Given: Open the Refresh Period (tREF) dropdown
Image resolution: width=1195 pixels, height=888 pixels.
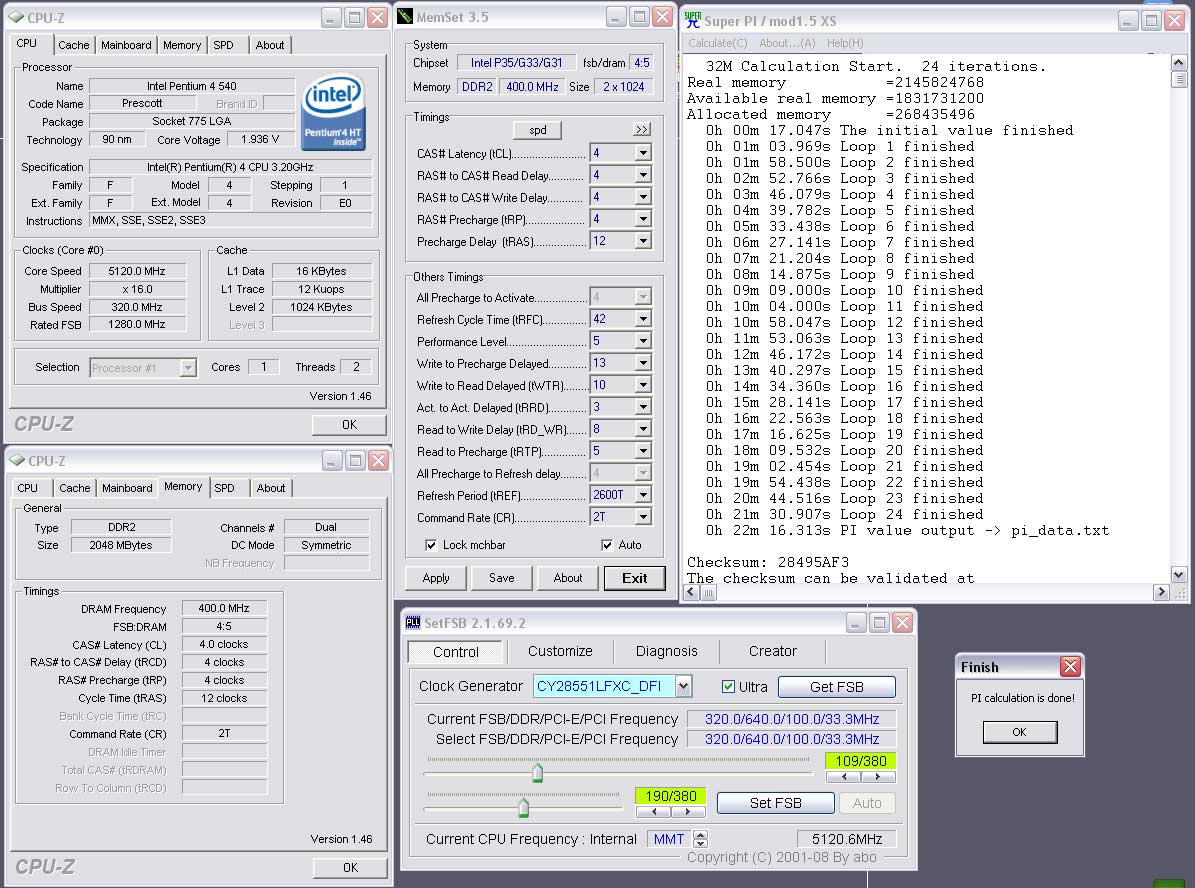Looking at the screenshot, I should [643, 495].
